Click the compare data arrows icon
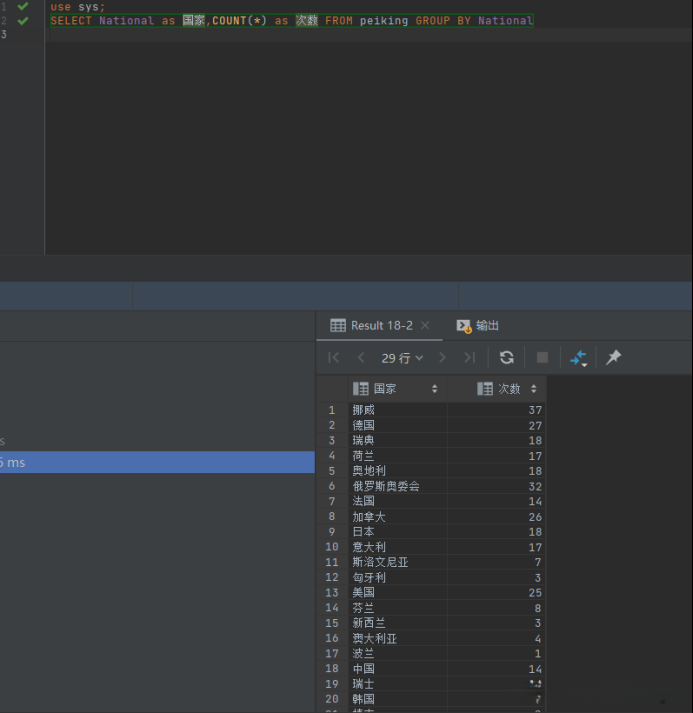Image resolution: width=693 pixels, height=713 pixels. 578,357
